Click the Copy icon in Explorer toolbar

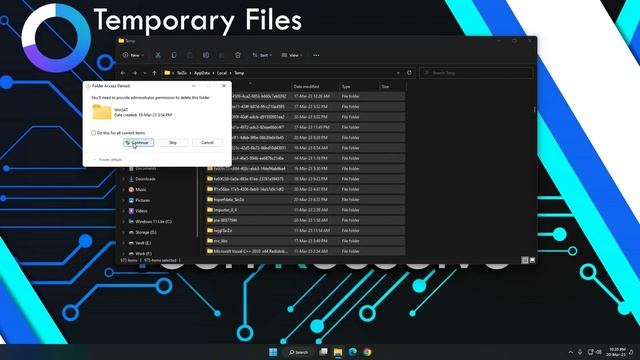pos(173,55)
